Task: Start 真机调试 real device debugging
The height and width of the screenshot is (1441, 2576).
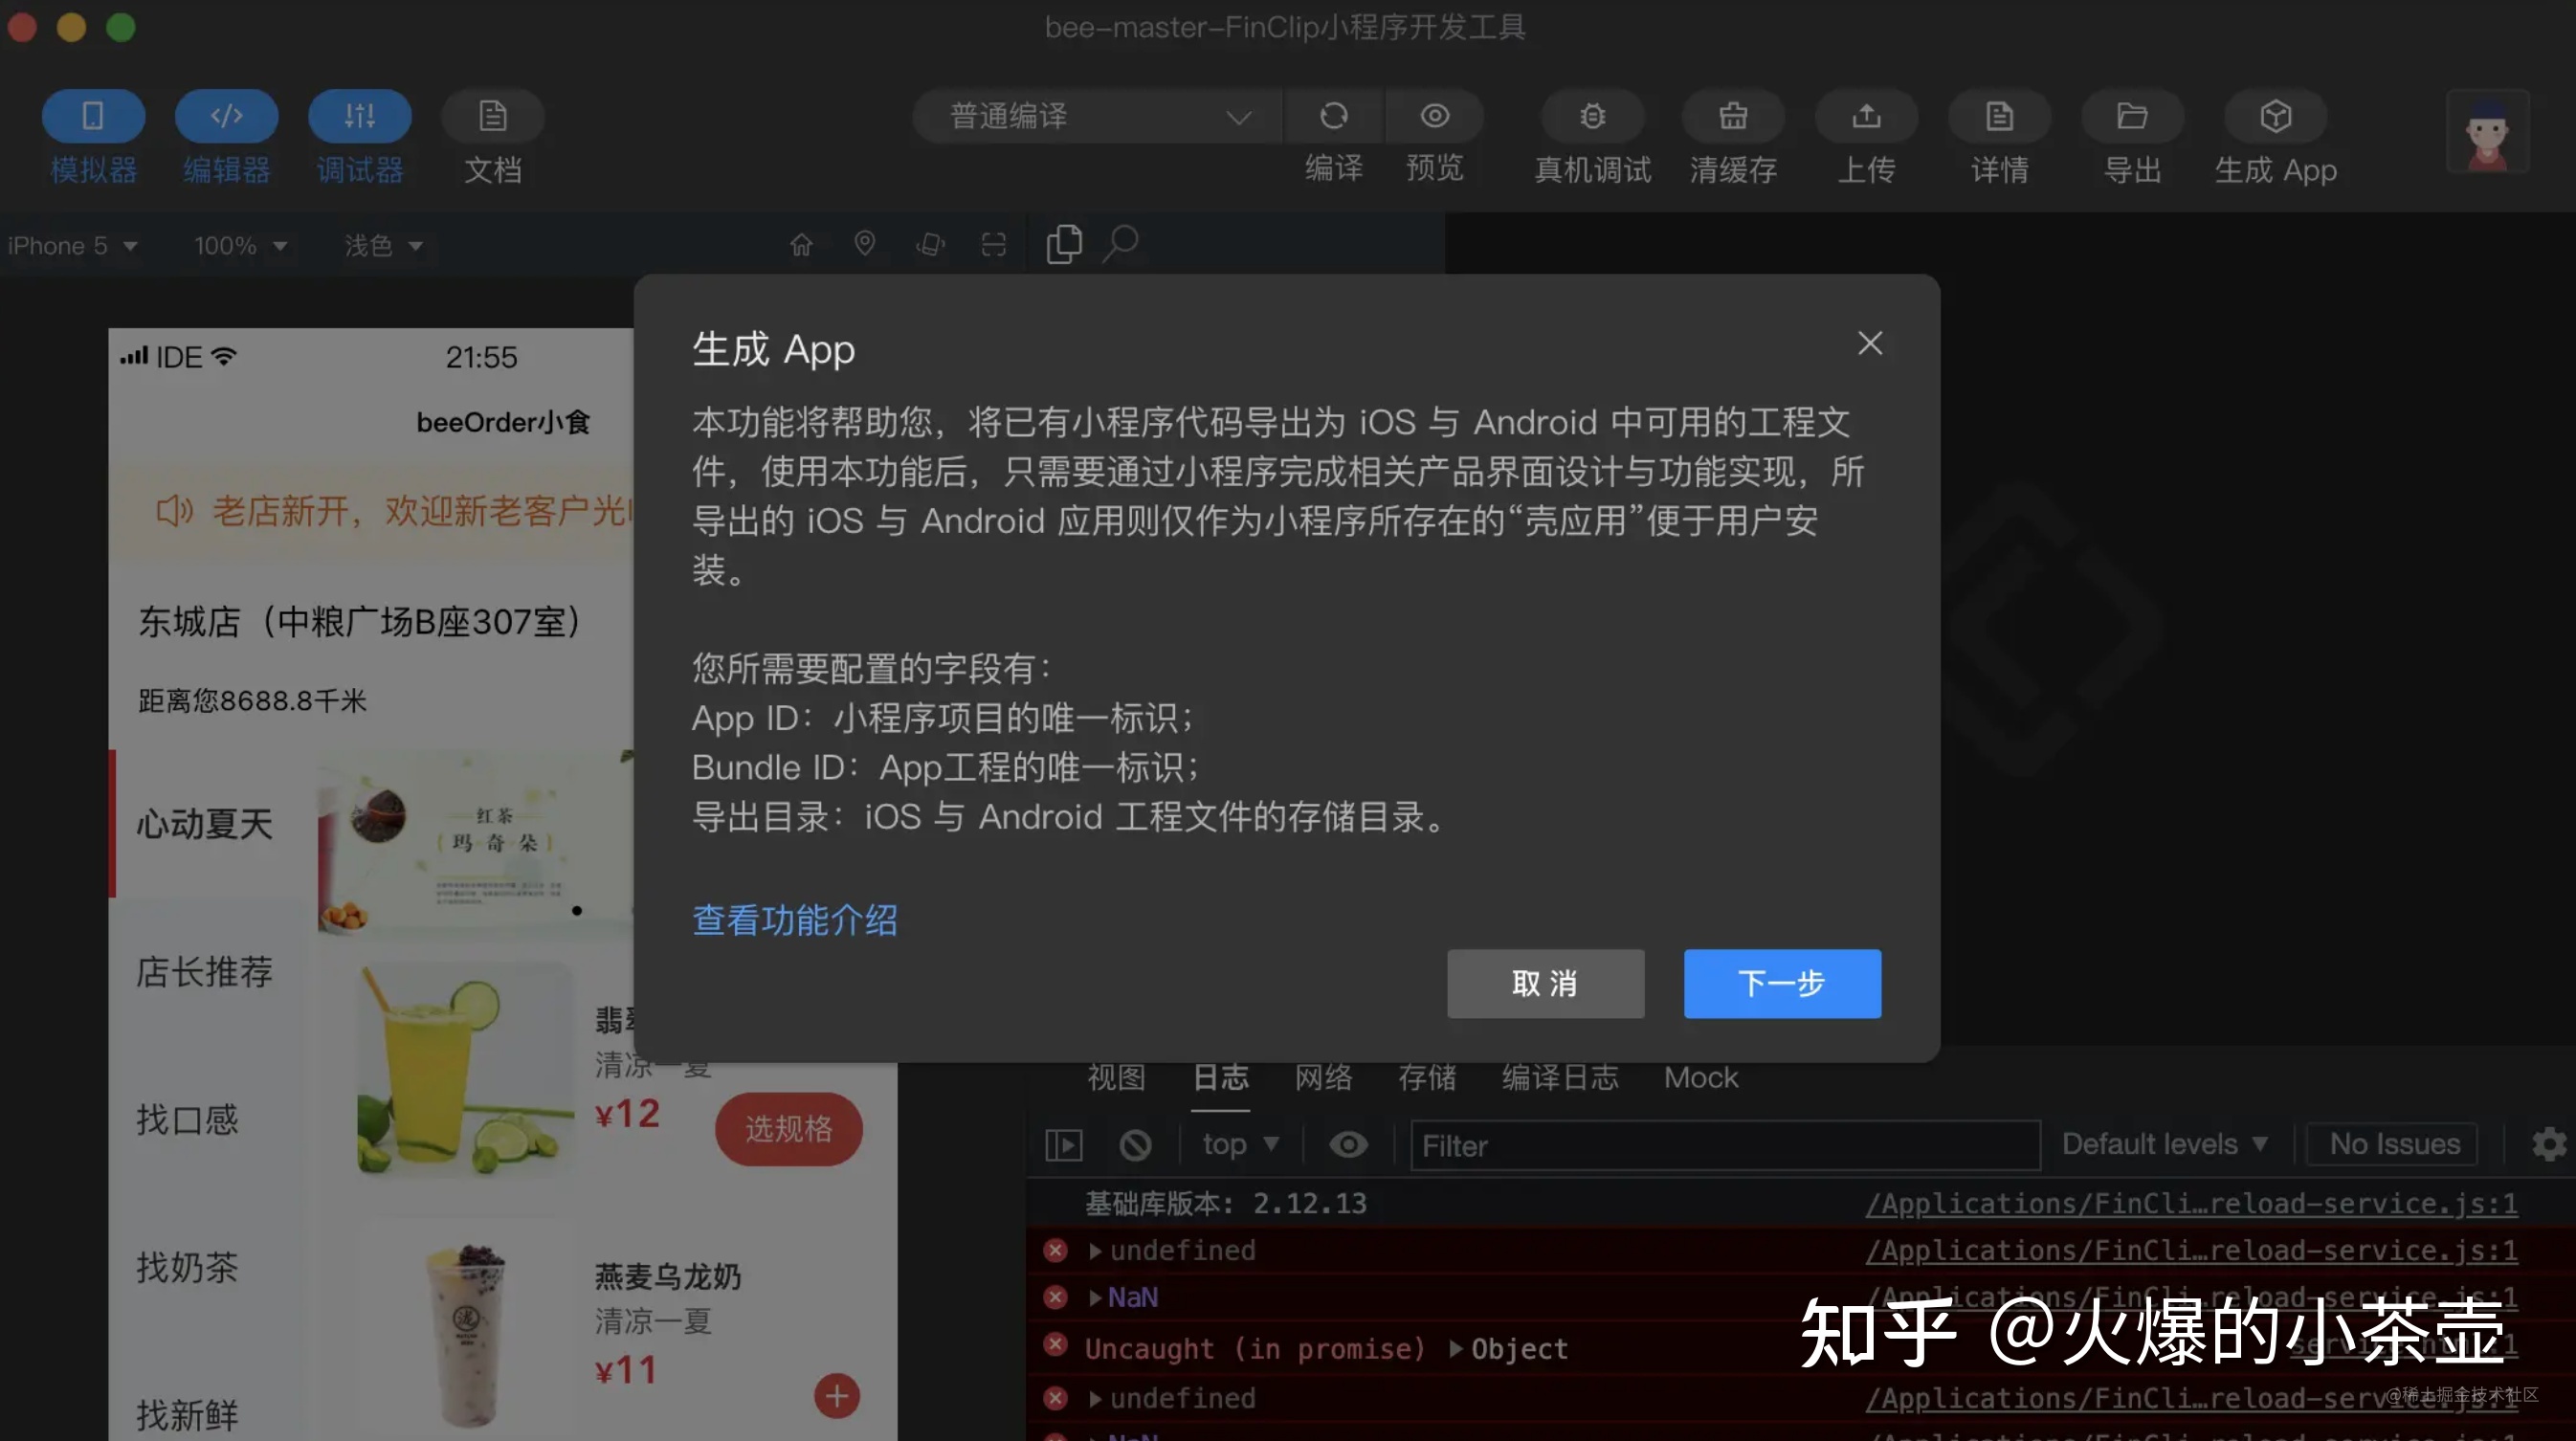Action: tap(1592, 117)
